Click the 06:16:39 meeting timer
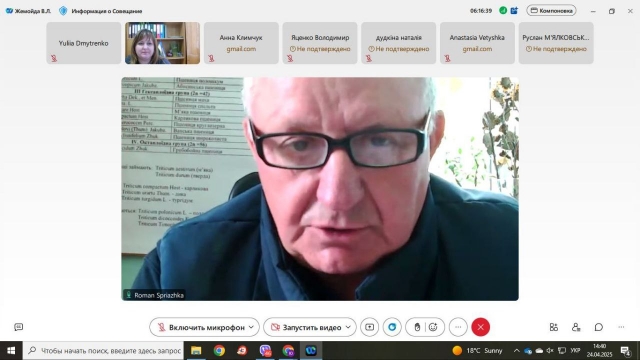 [x=481, y=11]
